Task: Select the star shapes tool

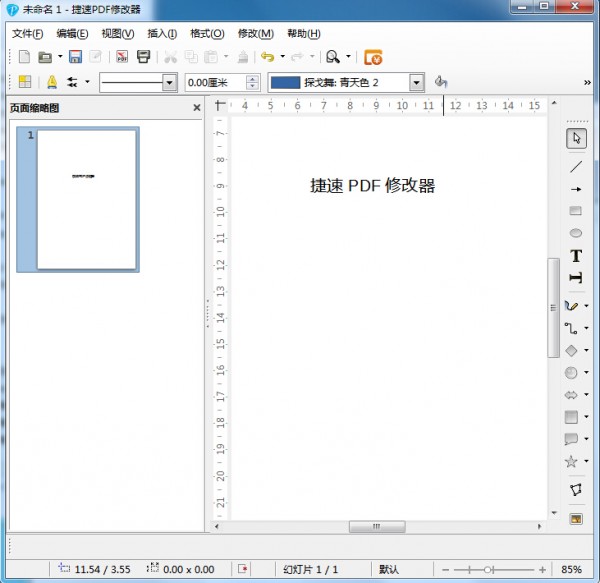Action: (571, 461)
